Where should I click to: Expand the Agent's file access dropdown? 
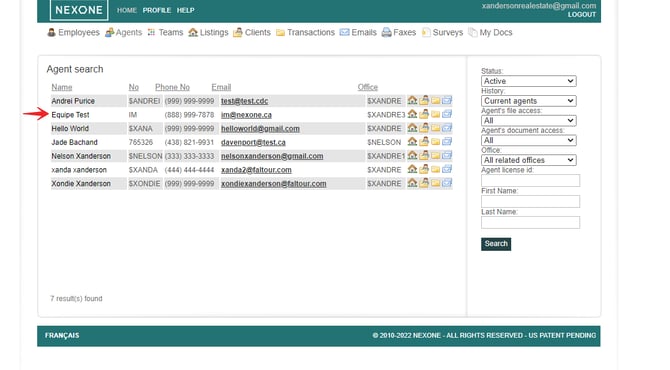[x=529, y=120]
